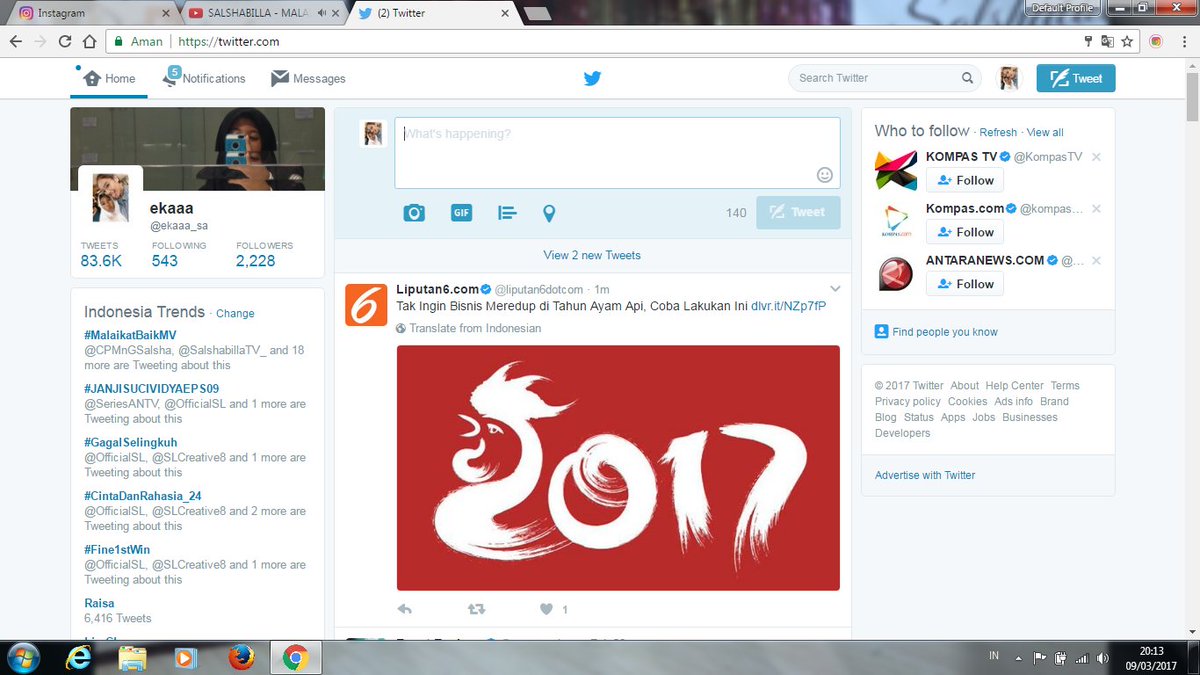Image resolution: width=1200 pixels, height=675 pixels.
Task: Click the translate page icon in address bar
Action: (1107, 42)
